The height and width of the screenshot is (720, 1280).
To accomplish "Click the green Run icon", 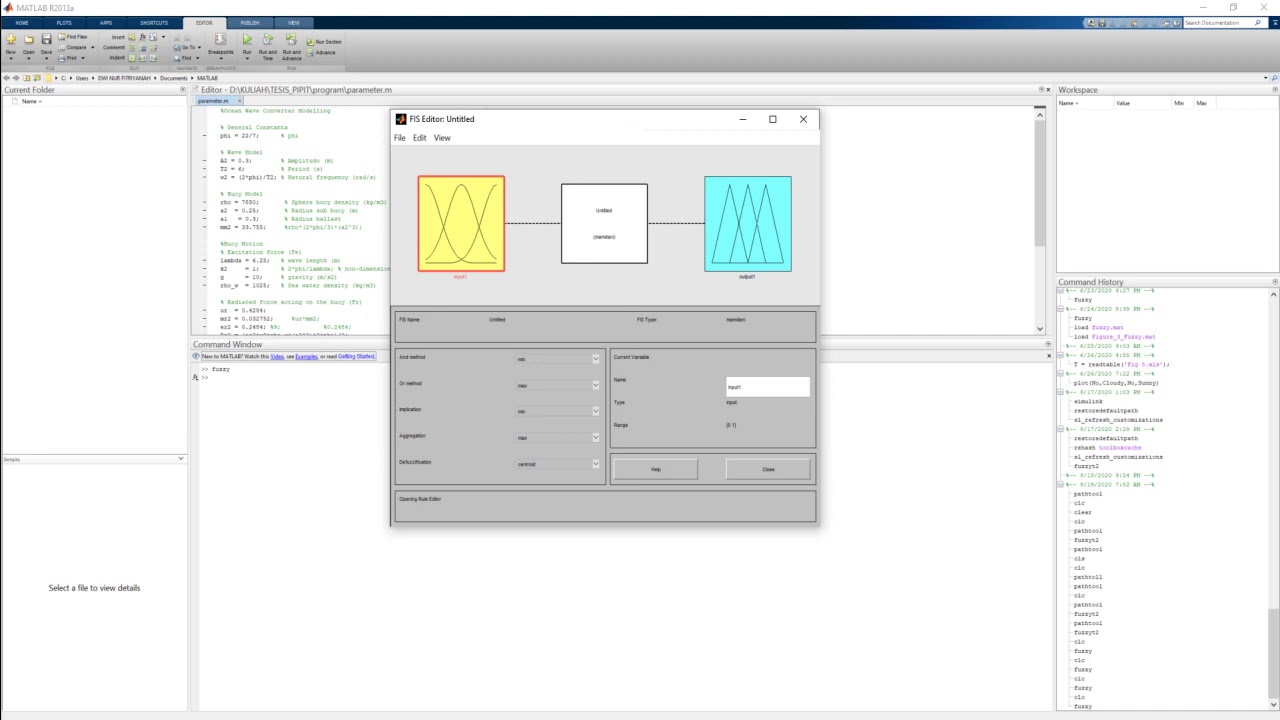I will coord(247,40).
